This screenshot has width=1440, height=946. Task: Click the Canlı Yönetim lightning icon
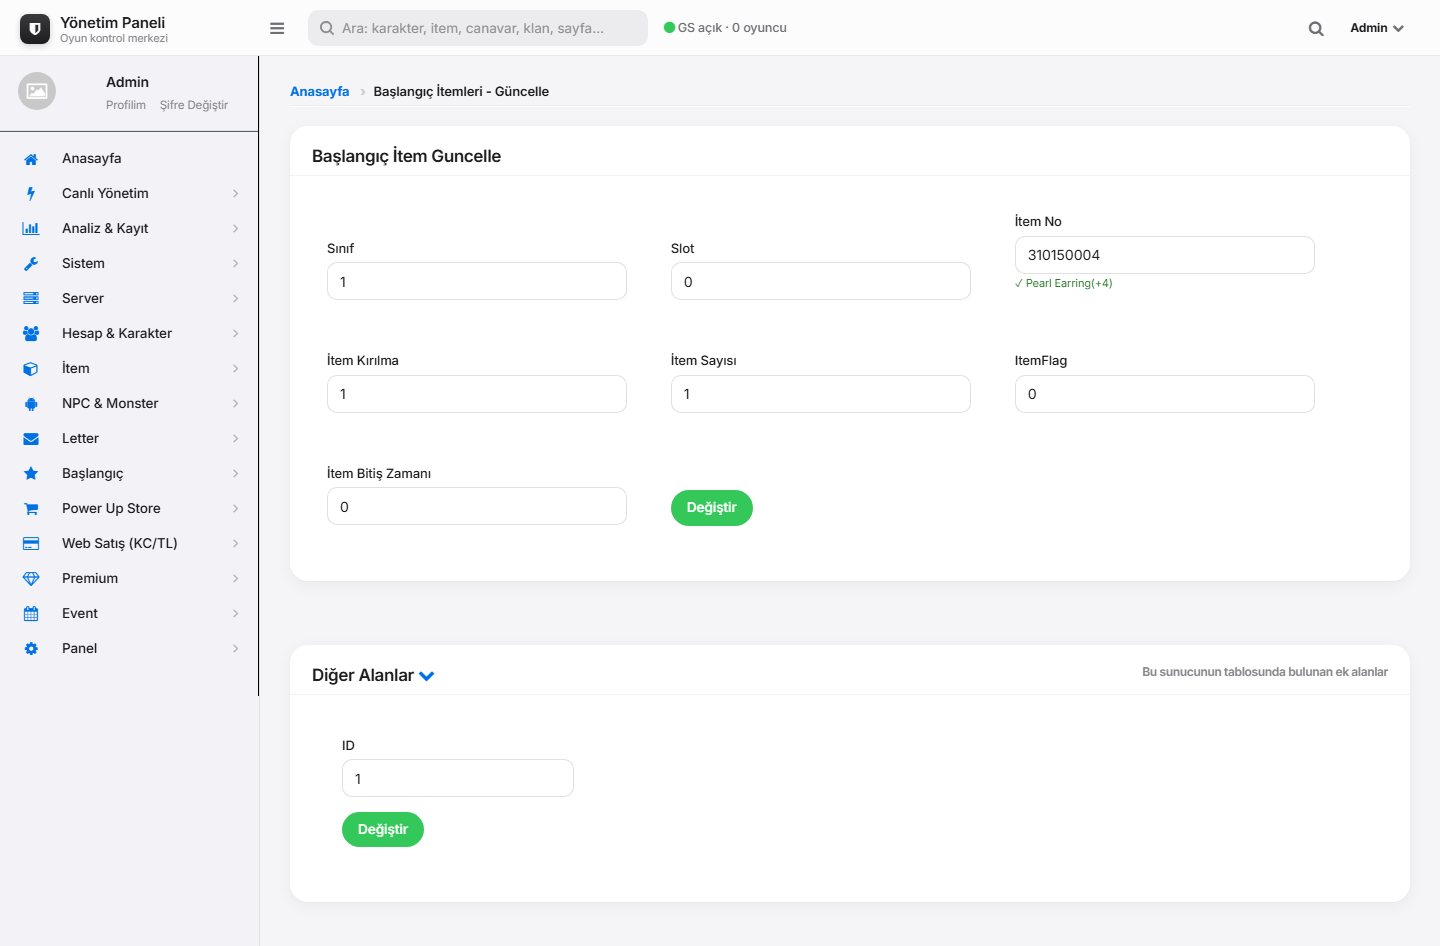click(x=31, y=194)
